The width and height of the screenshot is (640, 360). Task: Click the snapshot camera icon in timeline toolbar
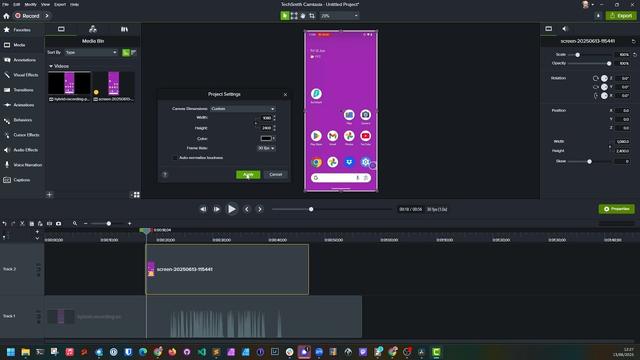pyautogui.click(x=58, y=224)
